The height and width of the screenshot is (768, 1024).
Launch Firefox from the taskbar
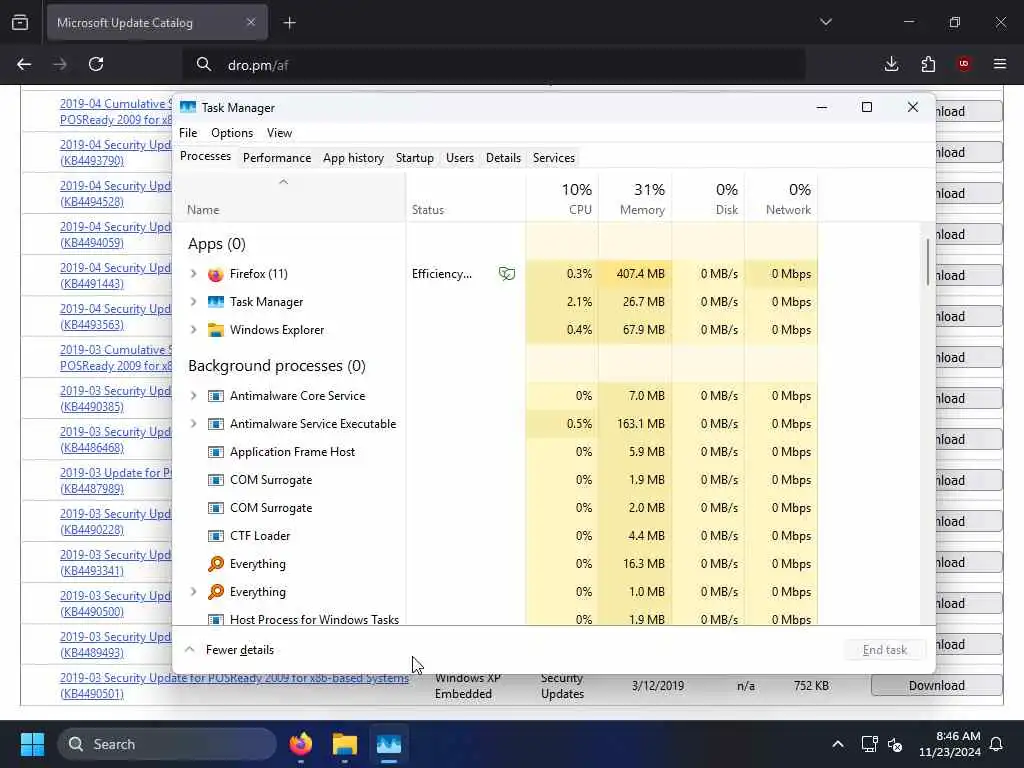pyautogui.click(x=301, y=744)
